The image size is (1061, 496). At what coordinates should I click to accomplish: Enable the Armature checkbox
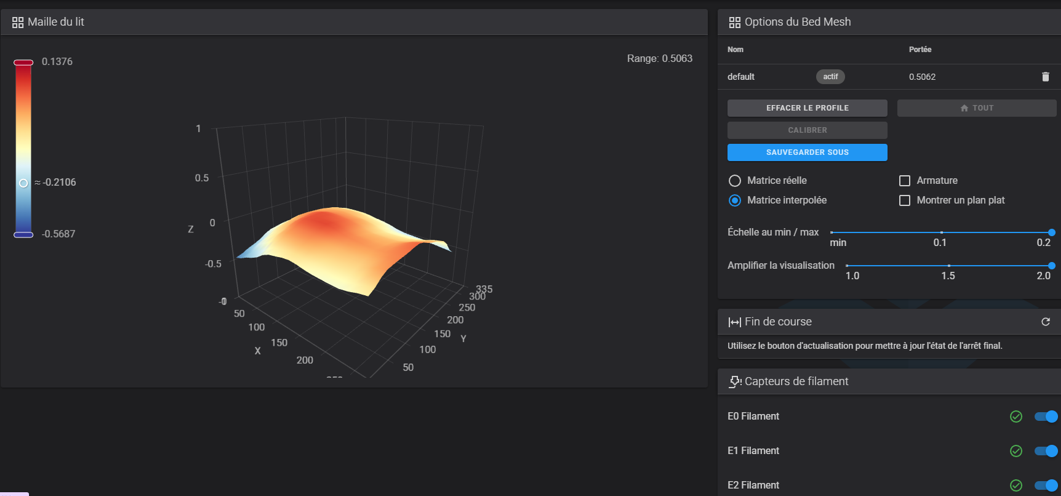pyautogui.click(x=904, y=181)
